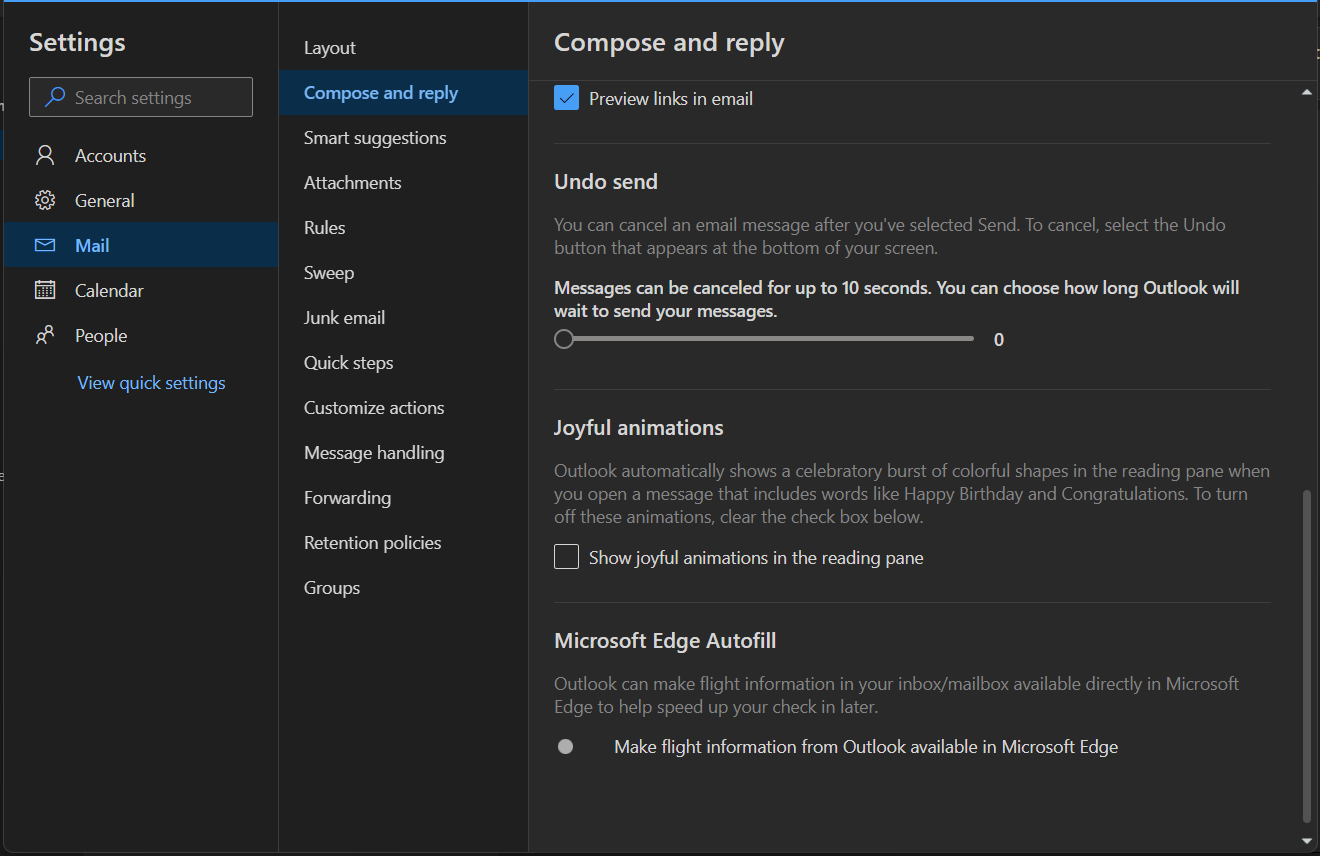Open the Layout settings page

coord(403,47)
